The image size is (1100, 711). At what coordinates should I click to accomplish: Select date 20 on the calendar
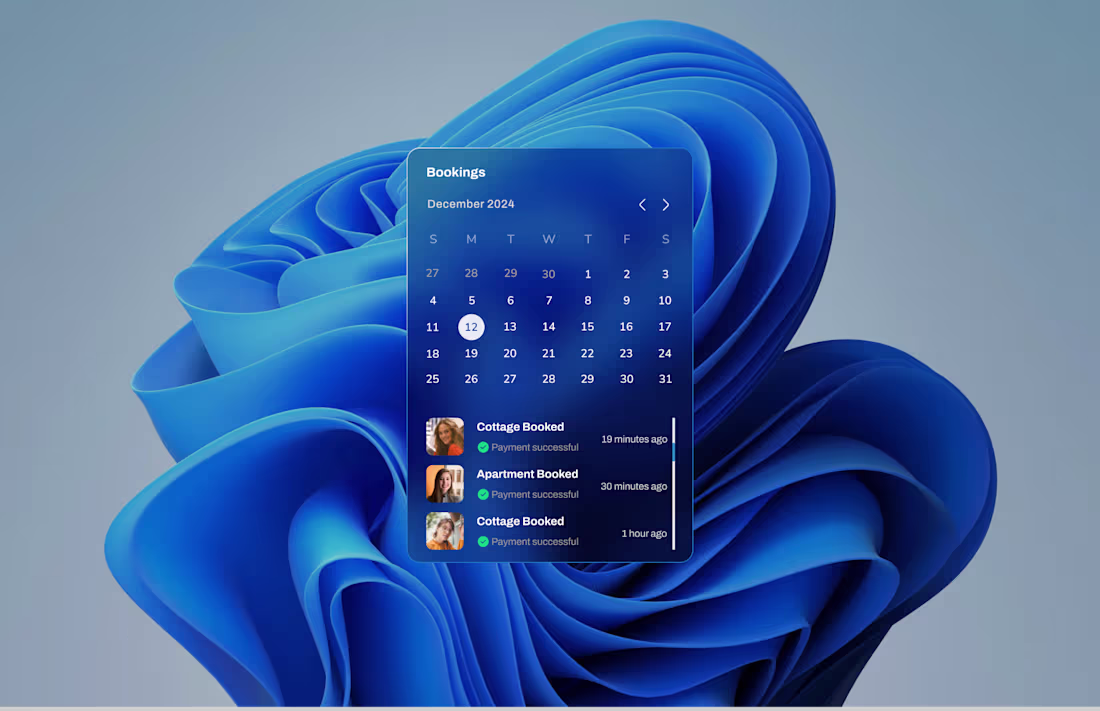510,354
